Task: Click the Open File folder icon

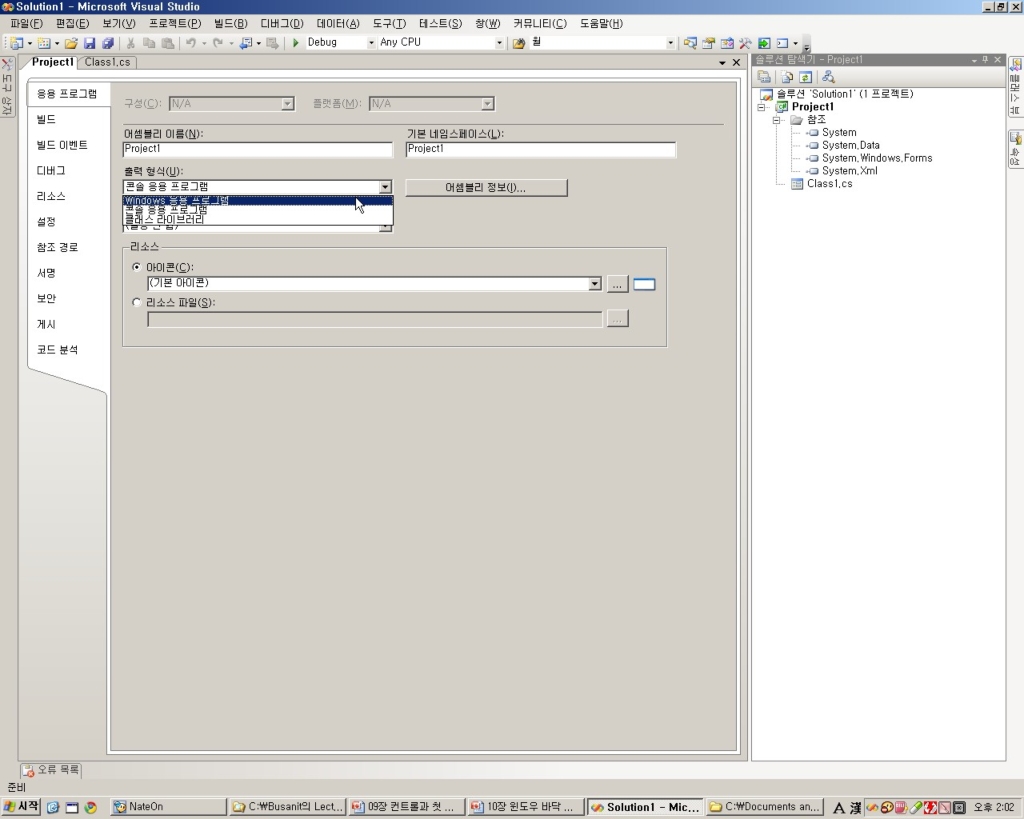Action: tap(71, 43)
